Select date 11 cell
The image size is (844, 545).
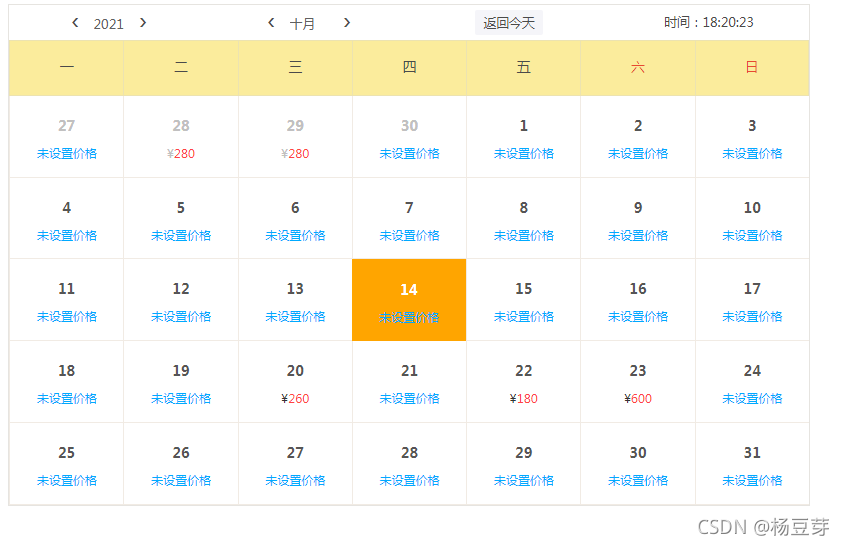(67, 300)
